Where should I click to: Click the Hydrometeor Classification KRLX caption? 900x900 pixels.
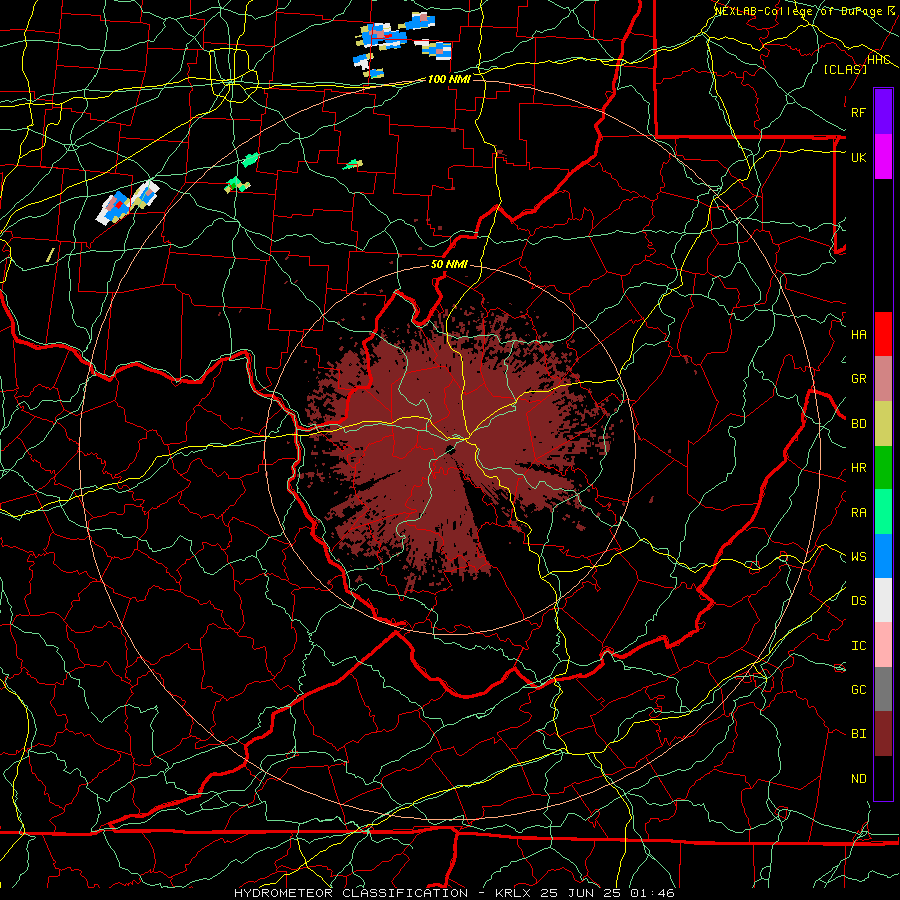coord(454,893)
